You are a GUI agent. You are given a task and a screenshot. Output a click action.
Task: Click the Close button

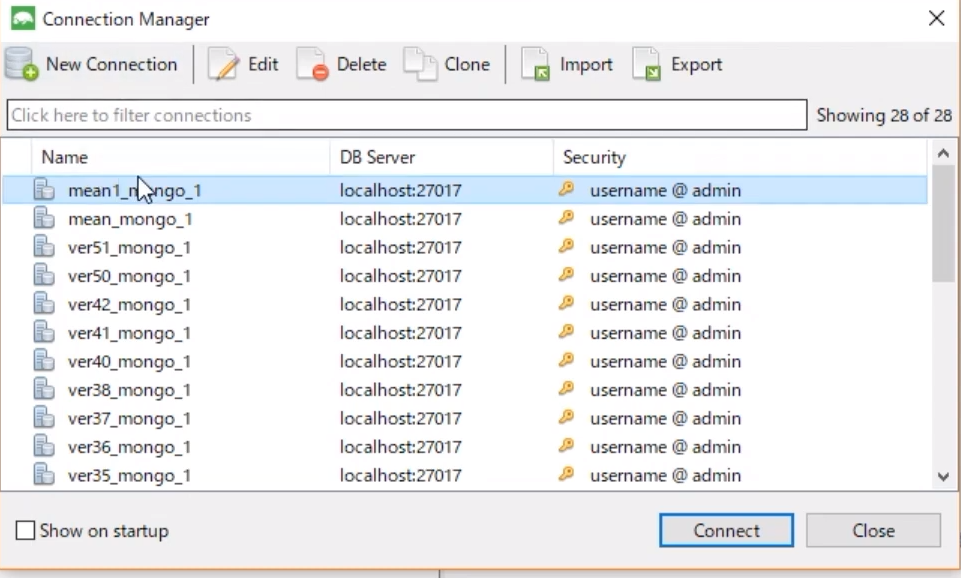(x=873, y=530)
